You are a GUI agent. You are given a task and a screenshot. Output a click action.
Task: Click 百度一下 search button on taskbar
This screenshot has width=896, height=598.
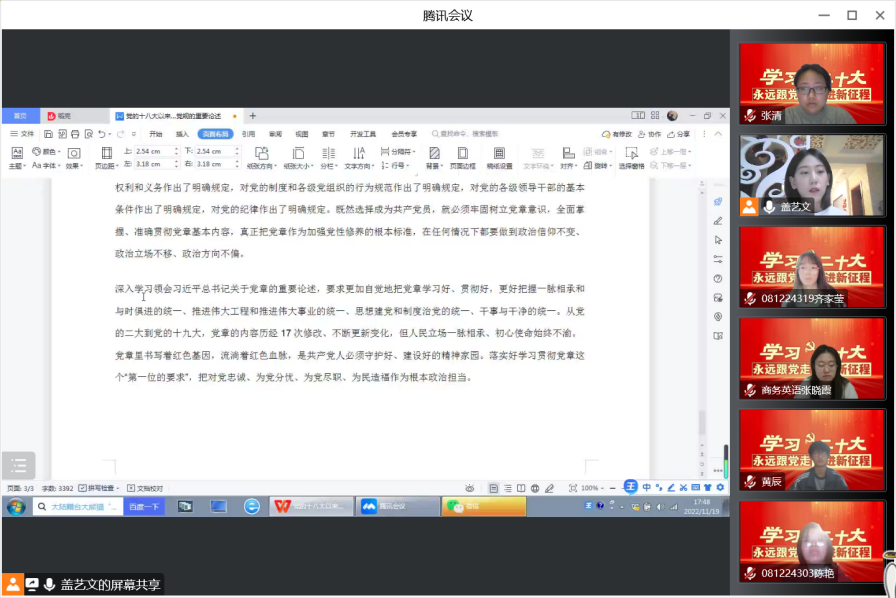[144, 507]
